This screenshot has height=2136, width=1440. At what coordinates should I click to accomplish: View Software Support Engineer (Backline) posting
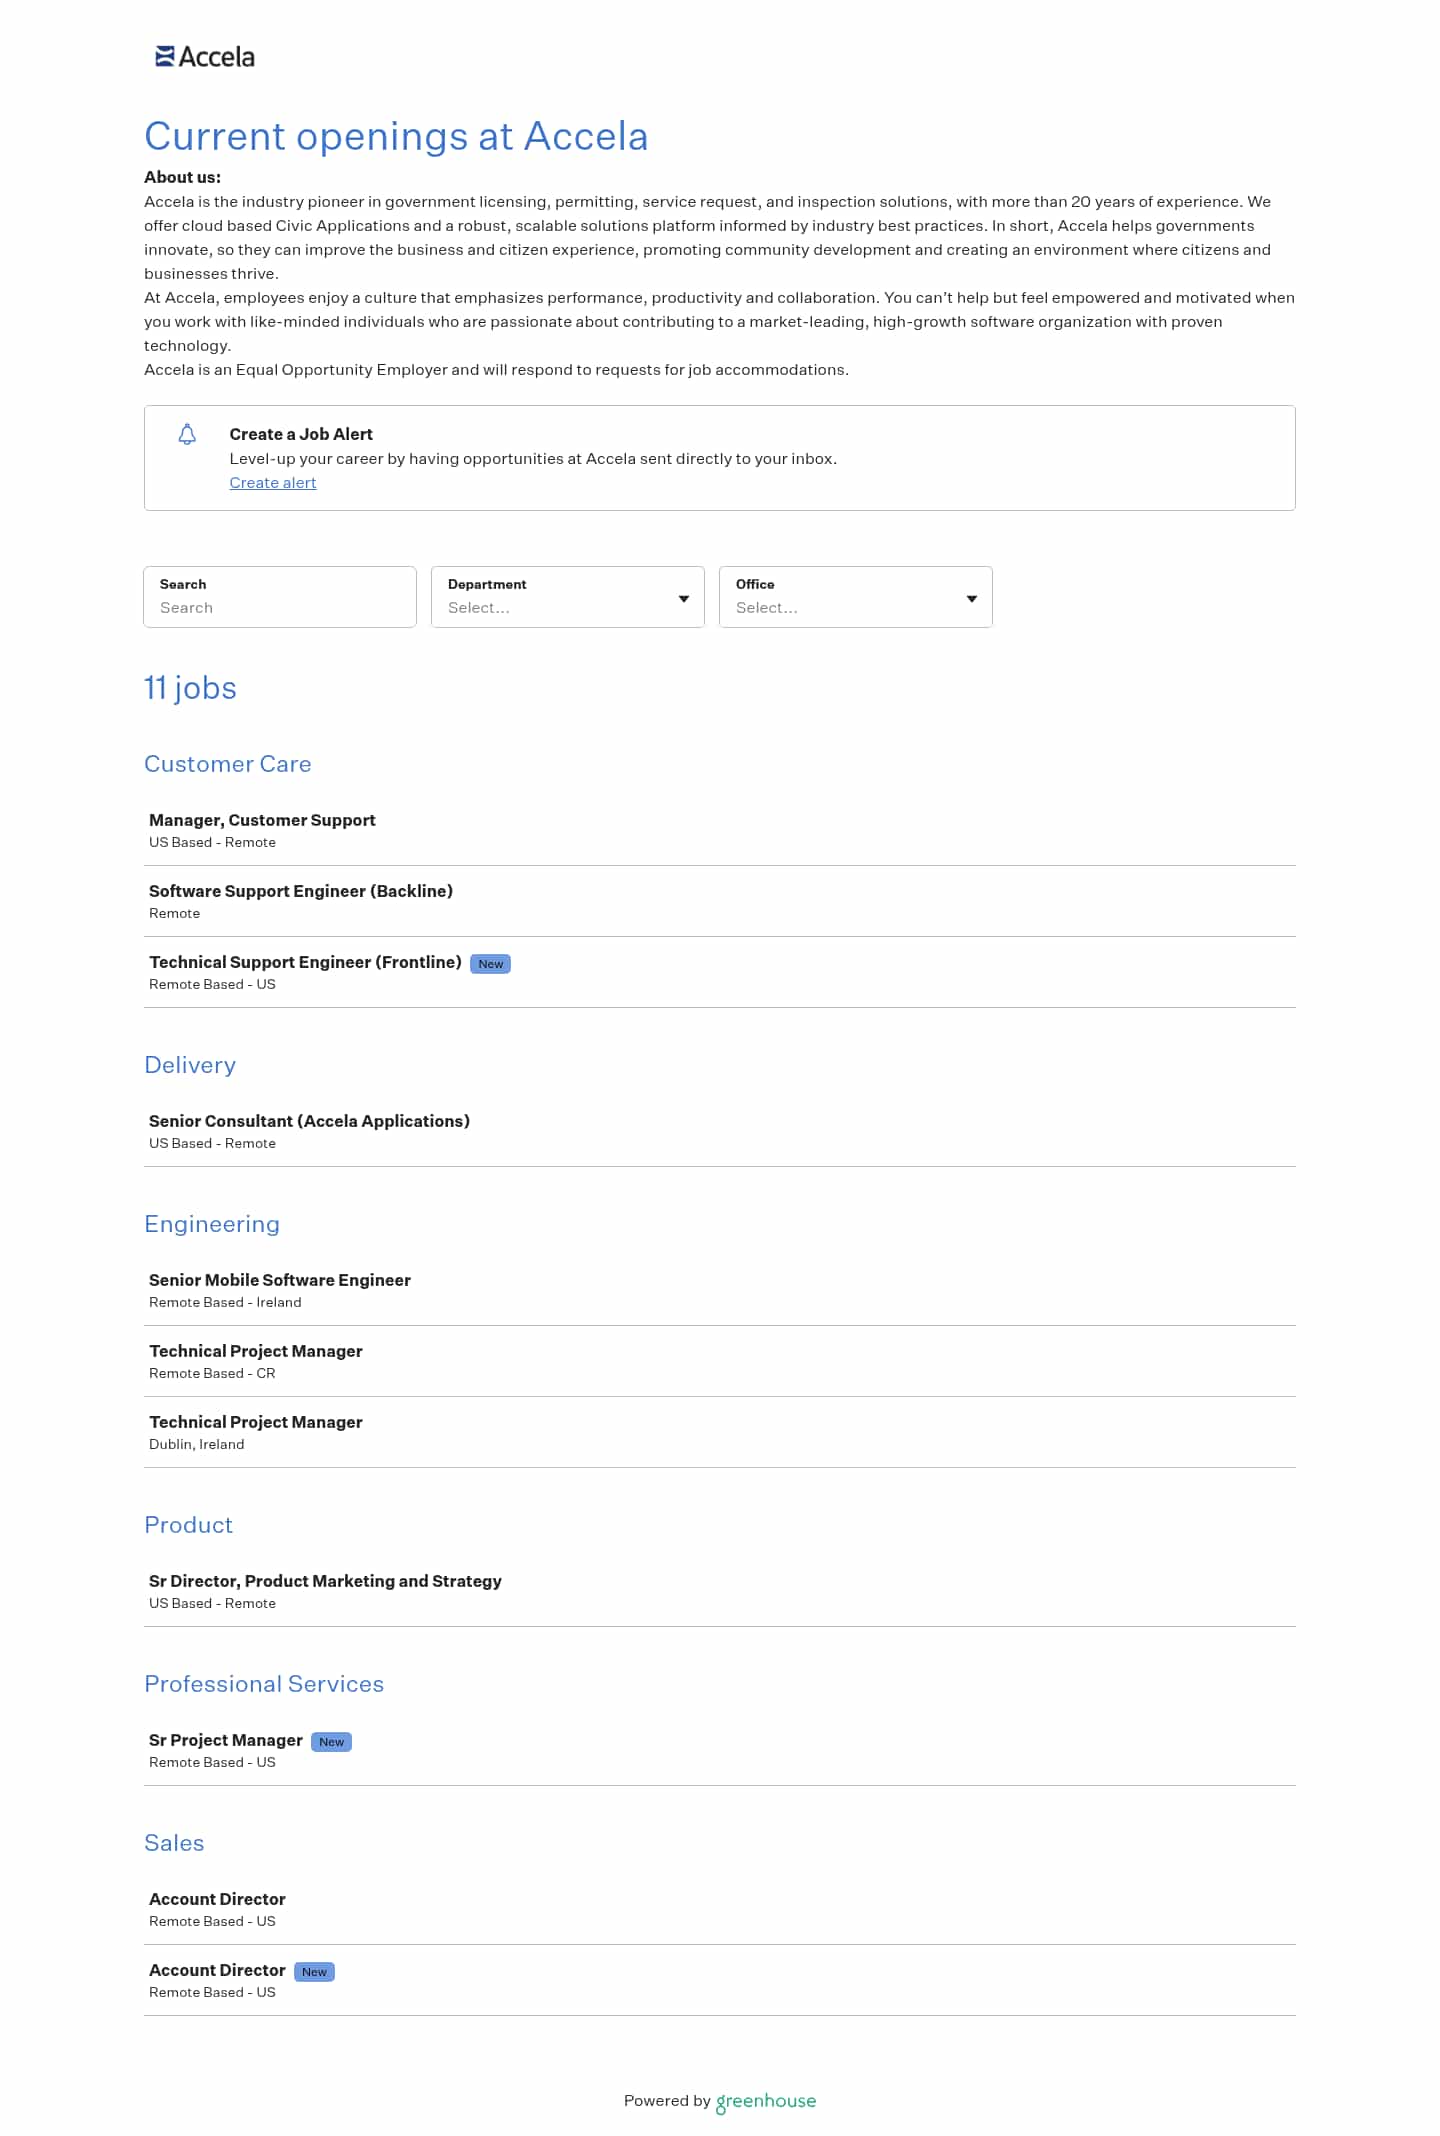pos(301,891)
